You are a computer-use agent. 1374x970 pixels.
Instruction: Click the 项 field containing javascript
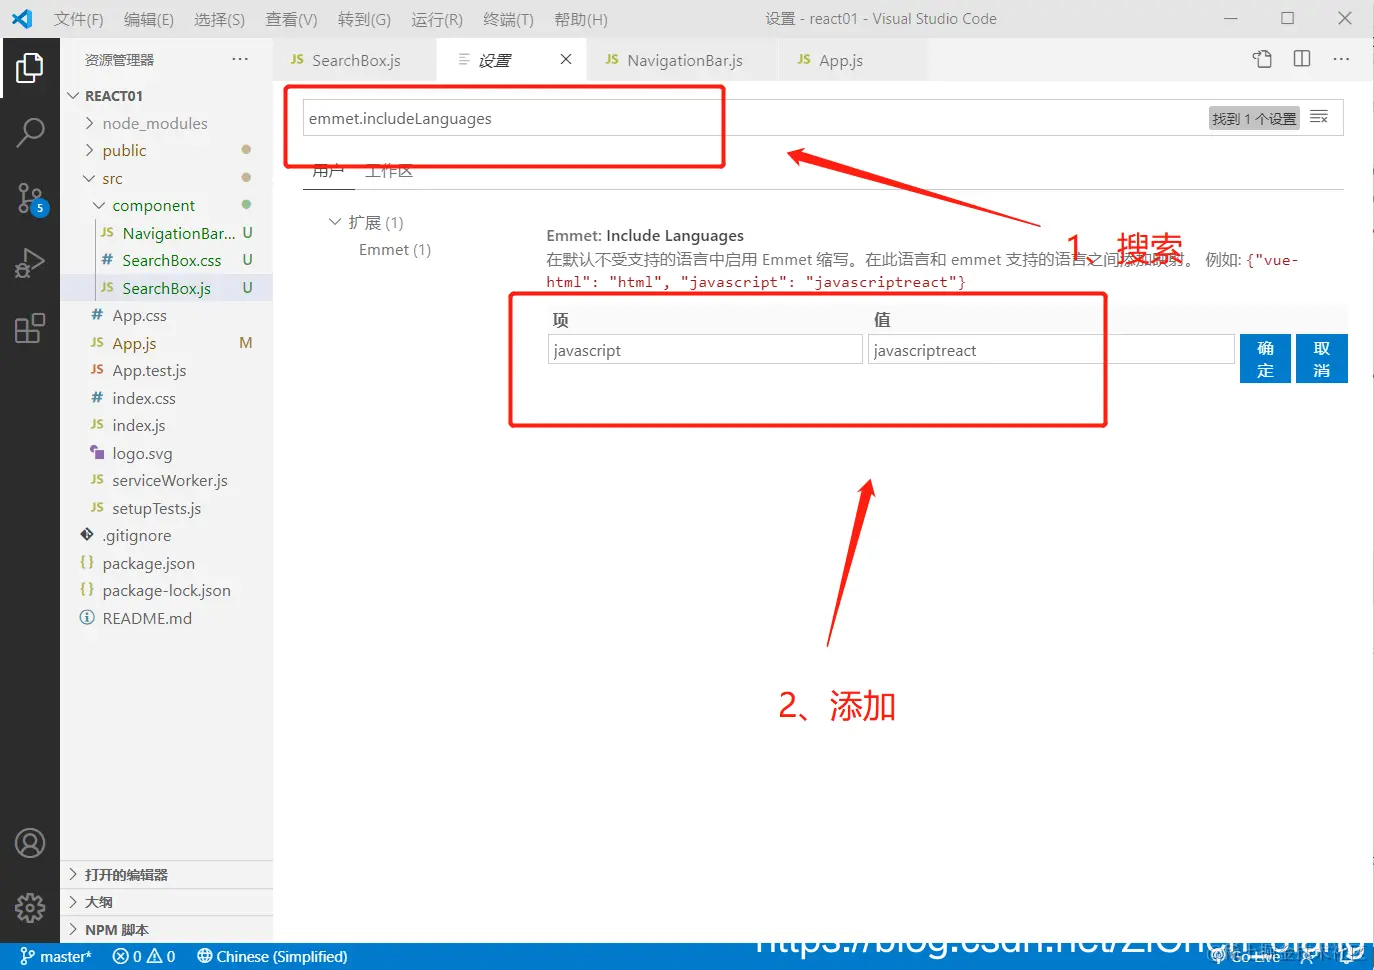(x=705, y=350)
